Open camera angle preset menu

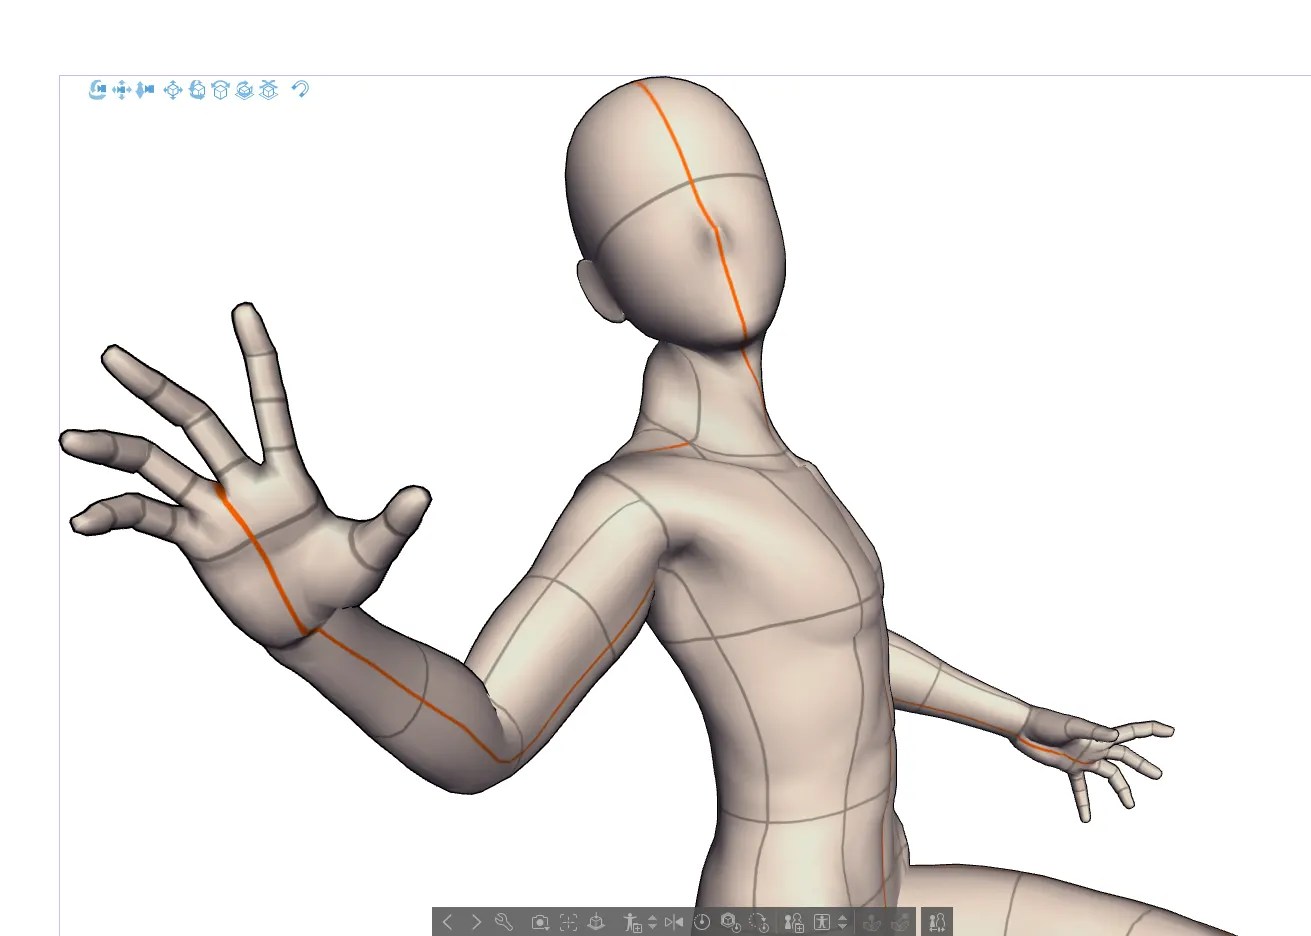click(x=540, y=922)
